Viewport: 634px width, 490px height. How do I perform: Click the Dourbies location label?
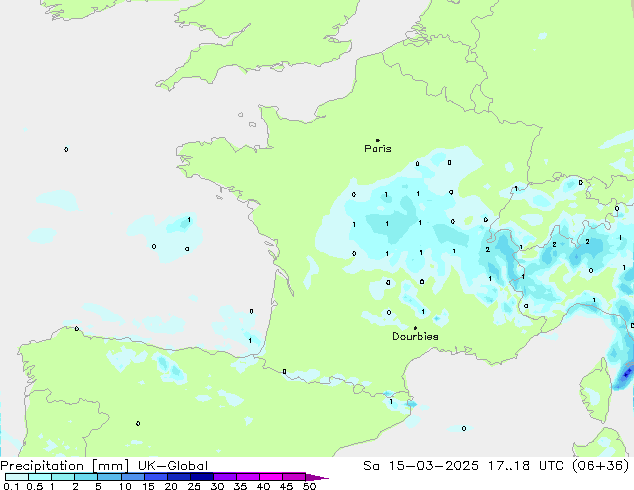coord(415,336)
